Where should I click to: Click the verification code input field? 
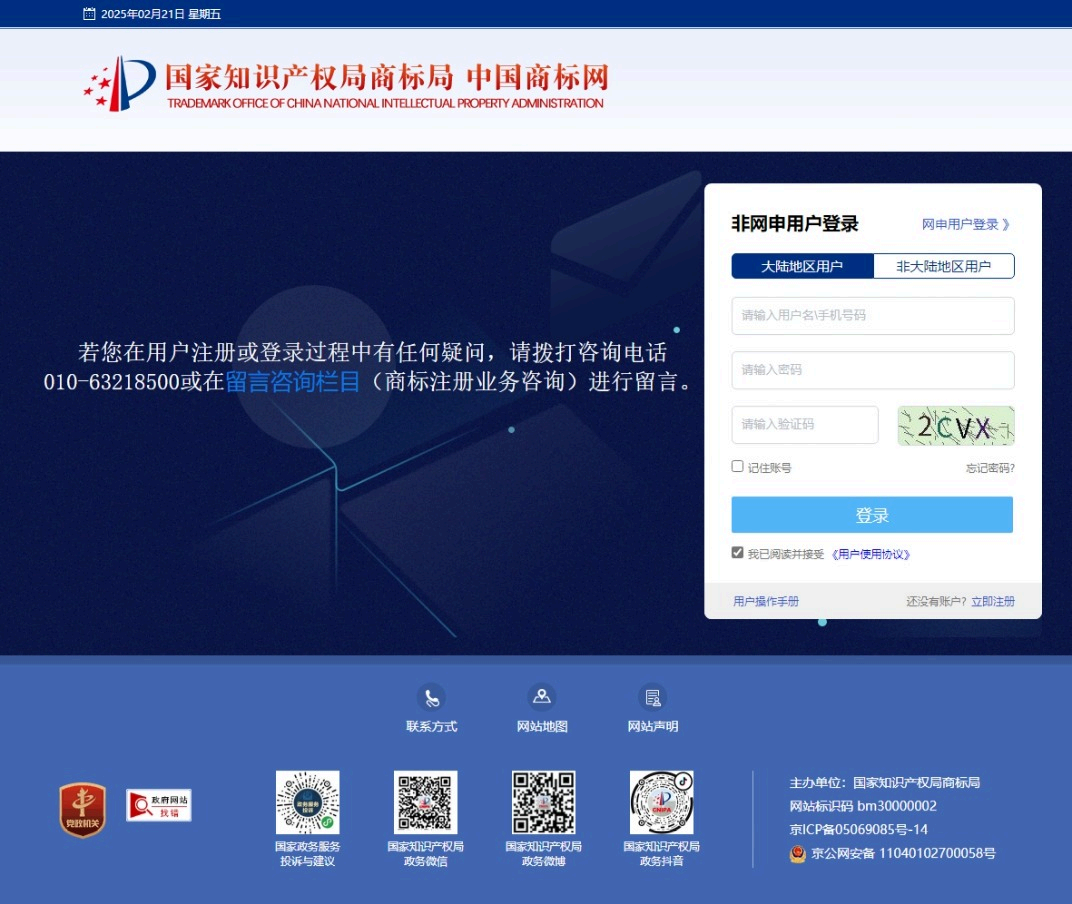(805, 425)
